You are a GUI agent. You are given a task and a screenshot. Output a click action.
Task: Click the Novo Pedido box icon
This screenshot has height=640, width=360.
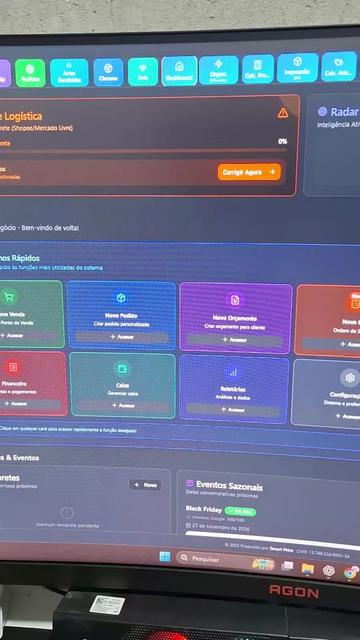120,298
